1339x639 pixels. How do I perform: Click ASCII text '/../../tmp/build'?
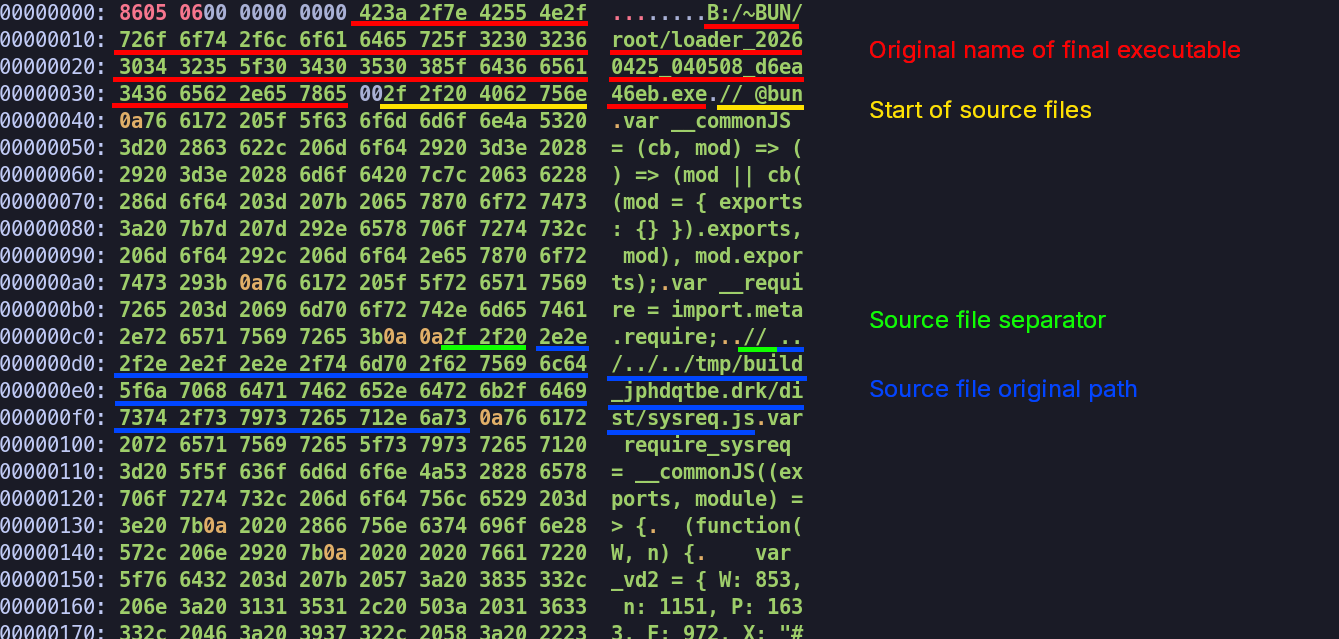pos(707,364)
